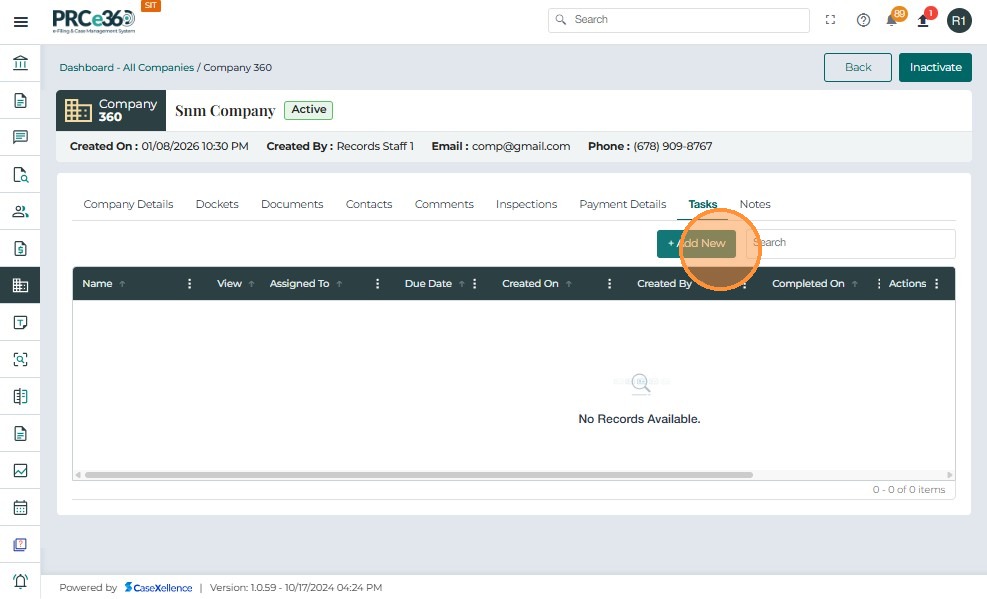Screen dimensions: 987x599
Task: Sort by Completed On column header
Action: click(x=808, y=284)
